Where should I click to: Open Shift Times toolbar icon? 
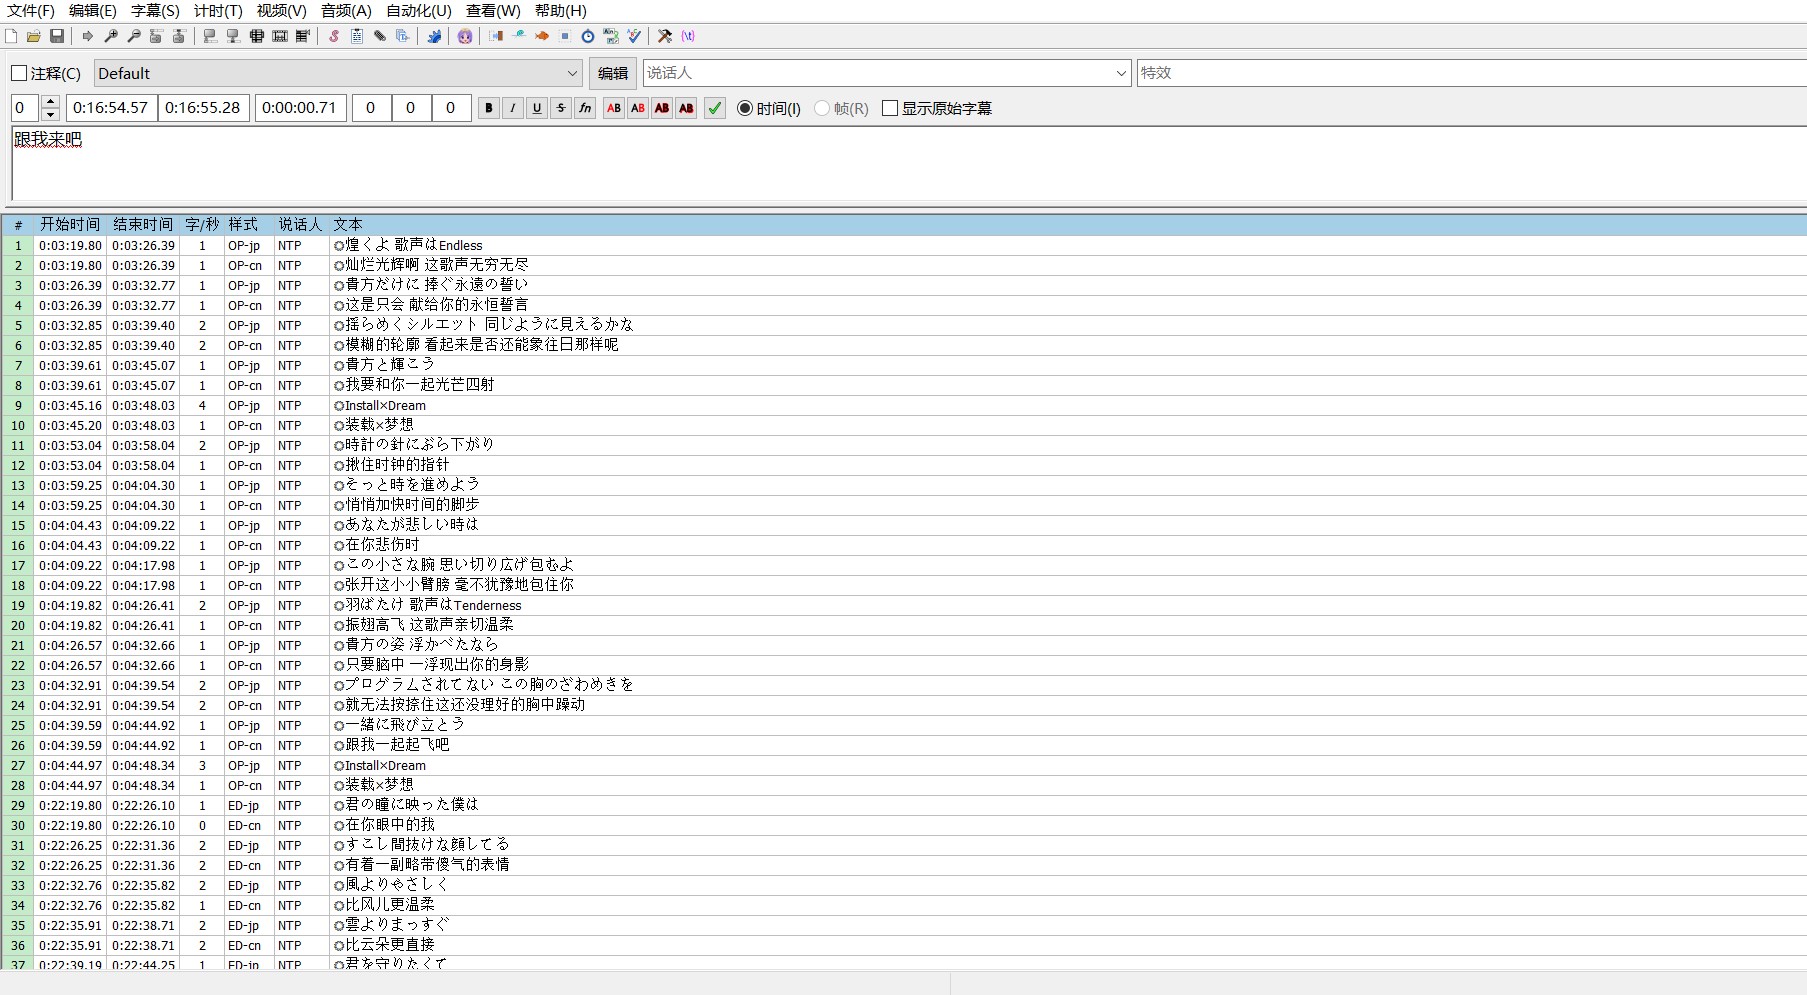coord(496,36)
